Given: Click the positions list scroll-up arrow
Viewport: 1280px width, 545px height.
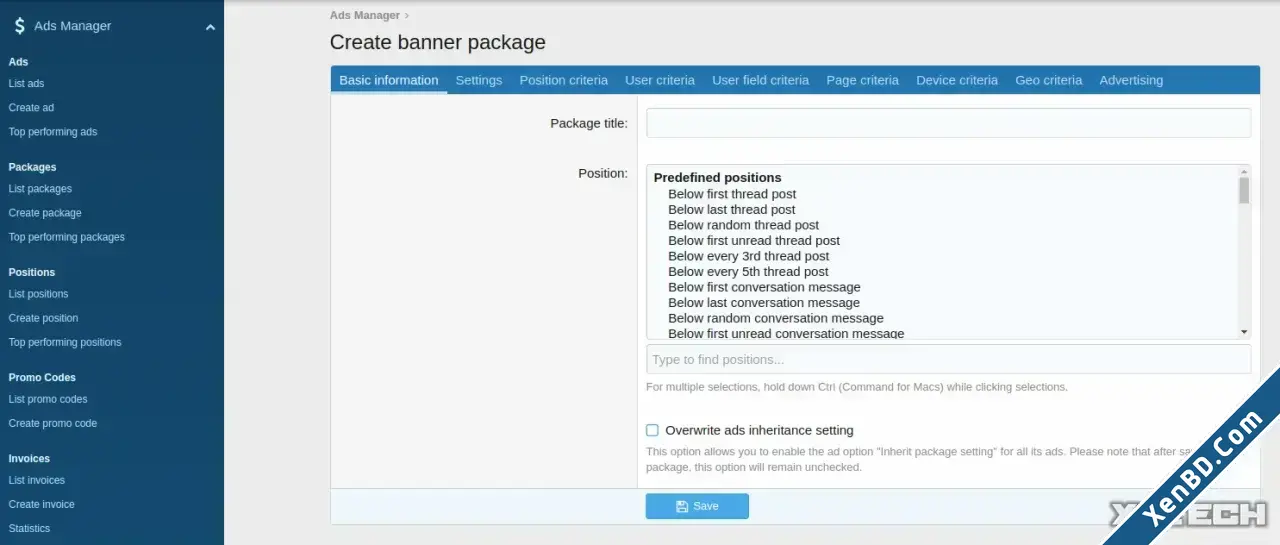Looking at the screenshot, I should (x=1244, y=171).
